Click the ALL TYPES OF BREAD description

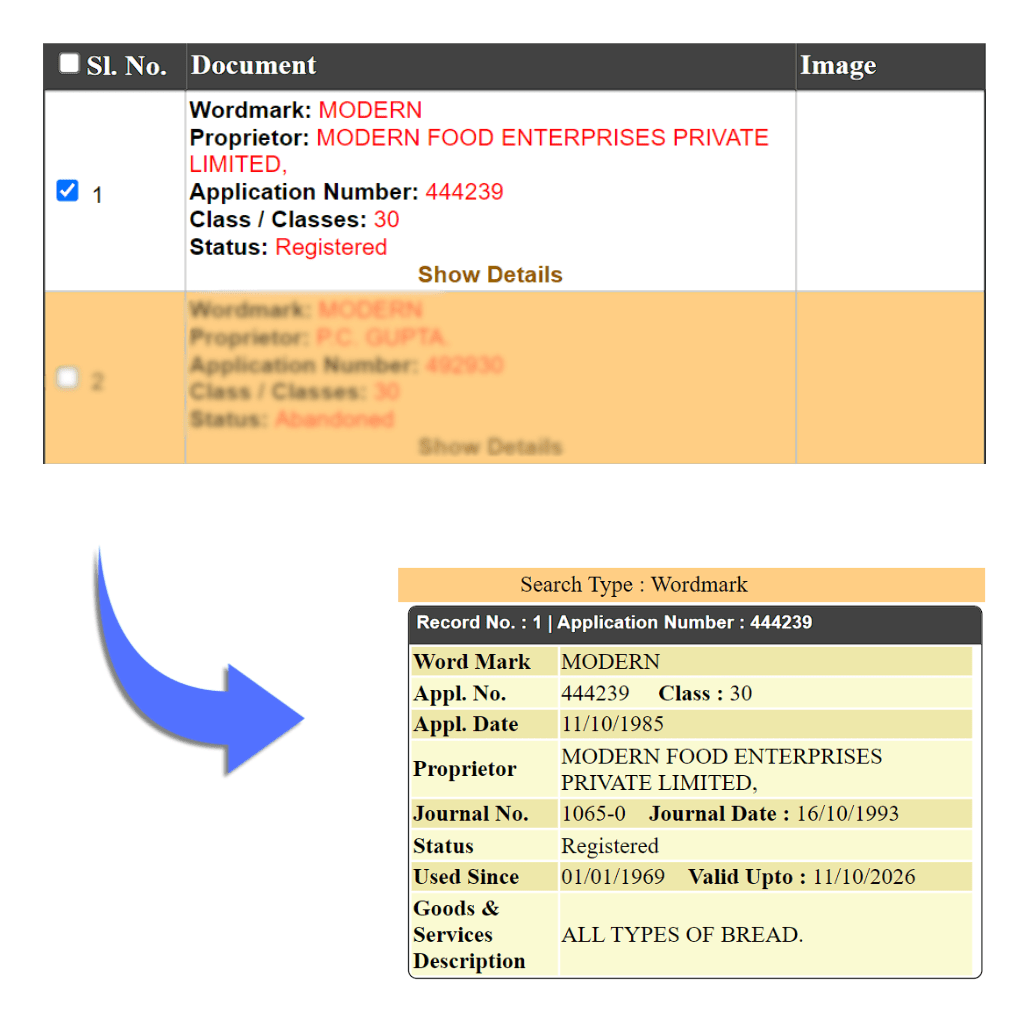pos(682,935)
